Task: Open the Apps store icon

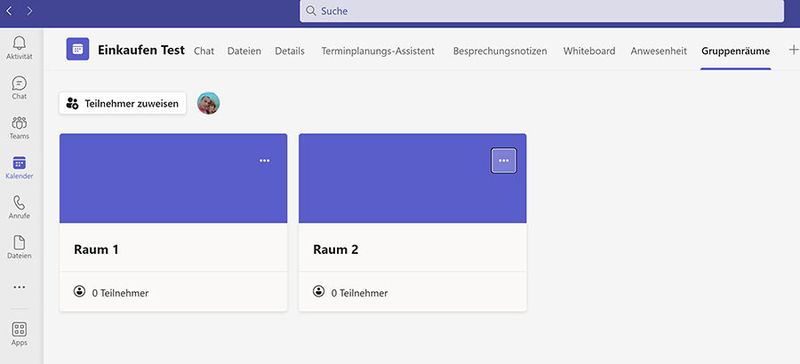Action: click(x=19, y=329)
